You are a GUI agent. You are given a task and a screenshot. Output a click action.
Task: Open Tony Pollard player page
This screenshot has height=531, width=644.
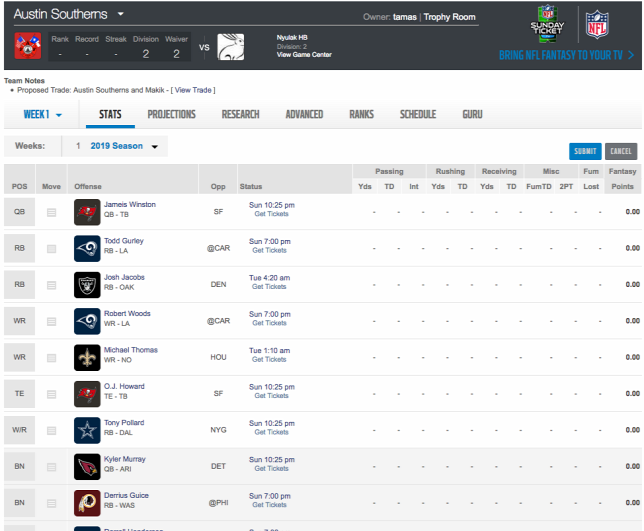coord(124,423)
